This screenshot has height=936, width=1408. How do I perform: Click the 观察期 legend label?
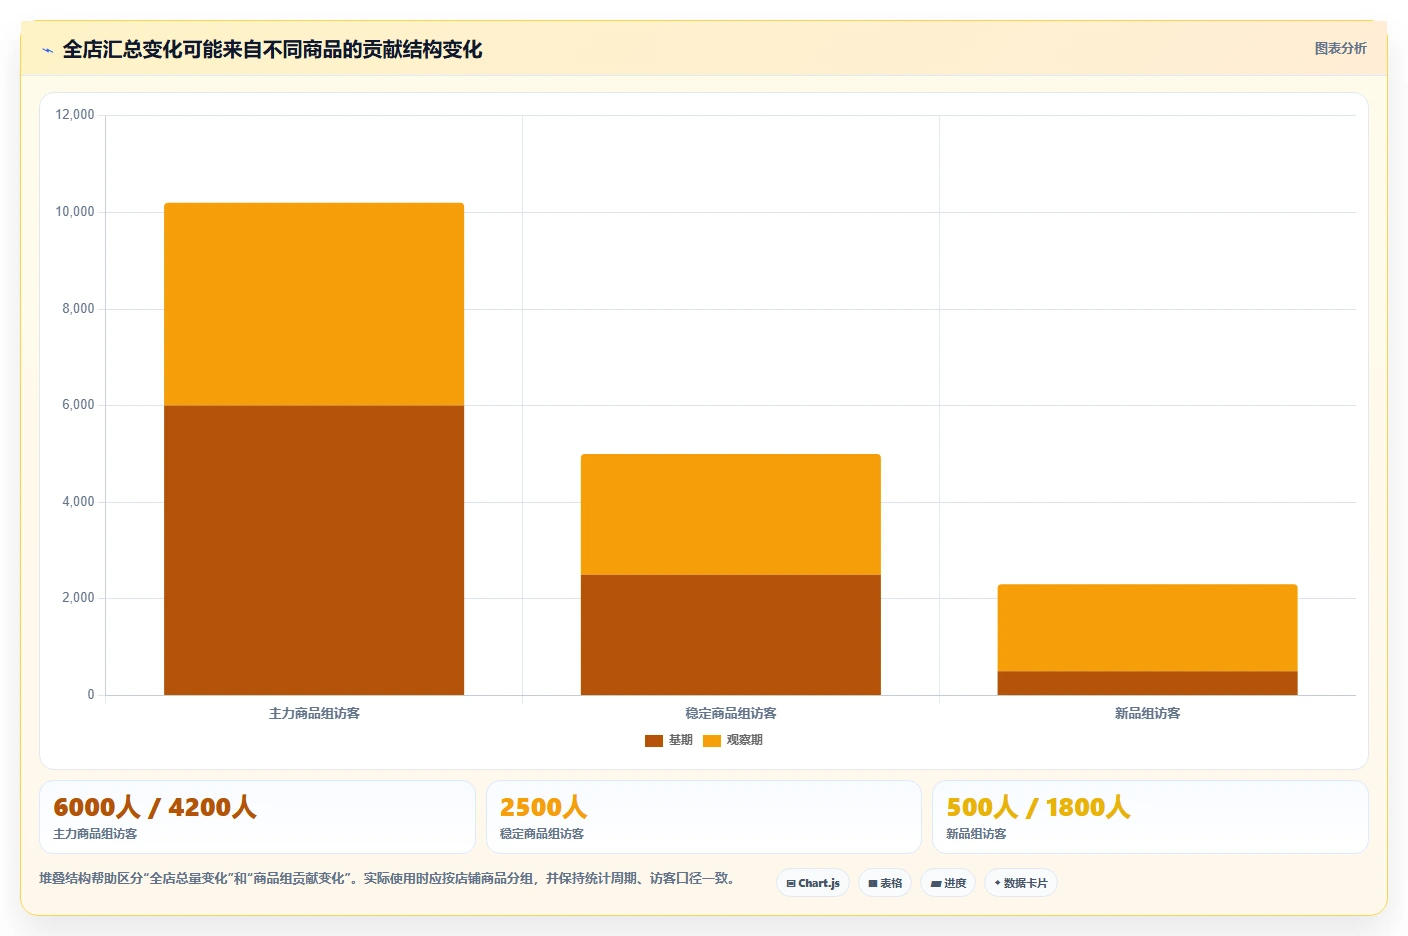[x=745, y=740]
